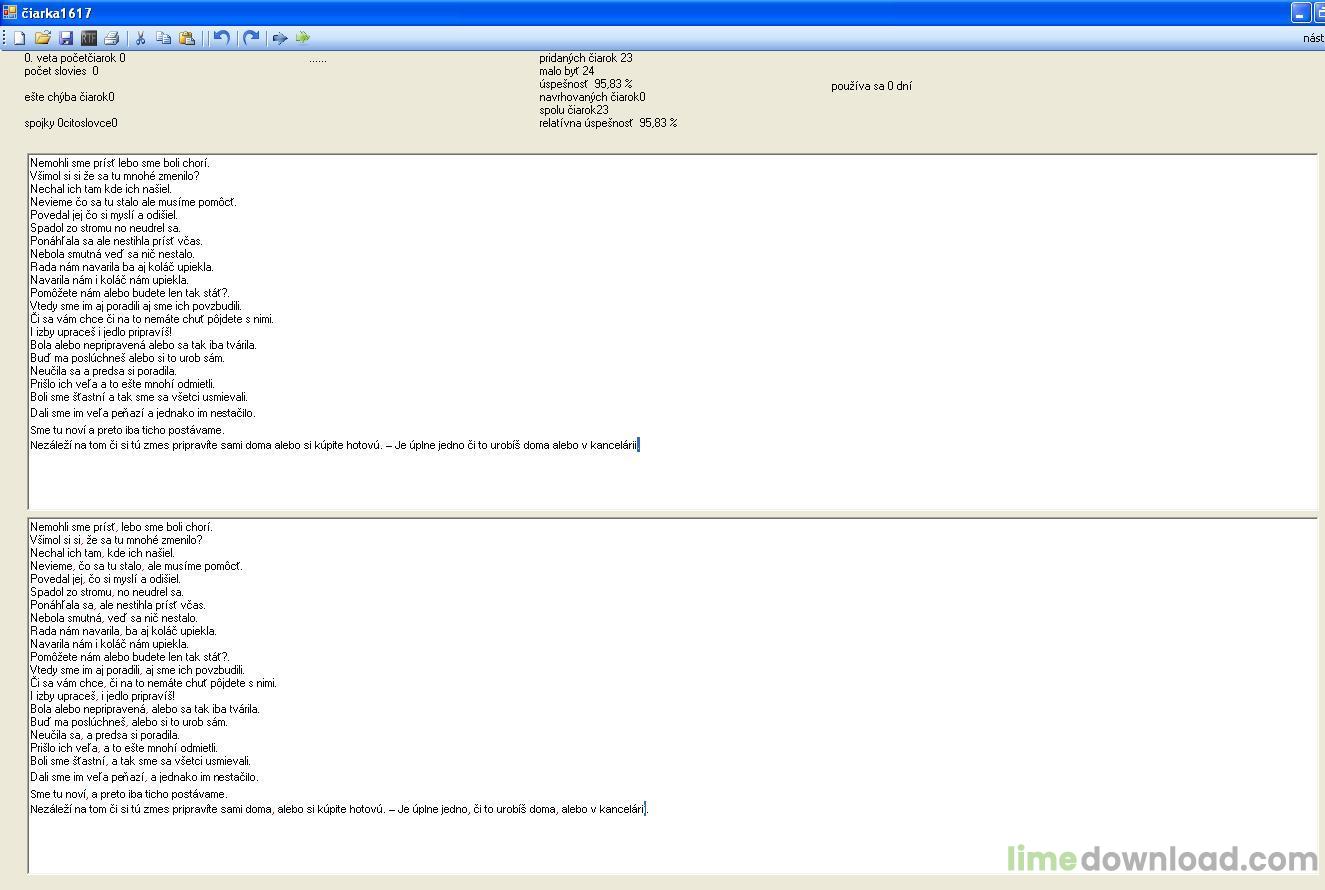Click 'Rada nám navarila, ba aj' lower line
Image resolution: width=1325 pixels, height=890 pixels.
123,631
